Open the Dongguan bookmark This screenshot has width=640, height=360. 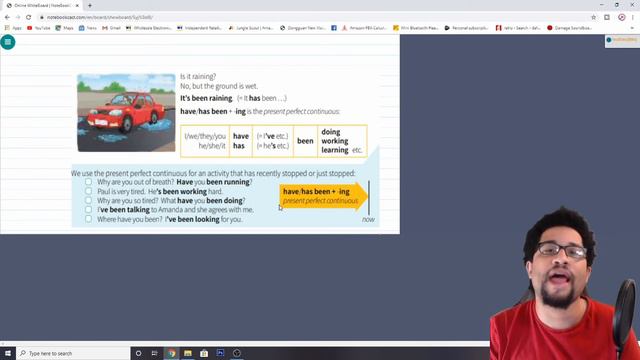pos(303,28)
